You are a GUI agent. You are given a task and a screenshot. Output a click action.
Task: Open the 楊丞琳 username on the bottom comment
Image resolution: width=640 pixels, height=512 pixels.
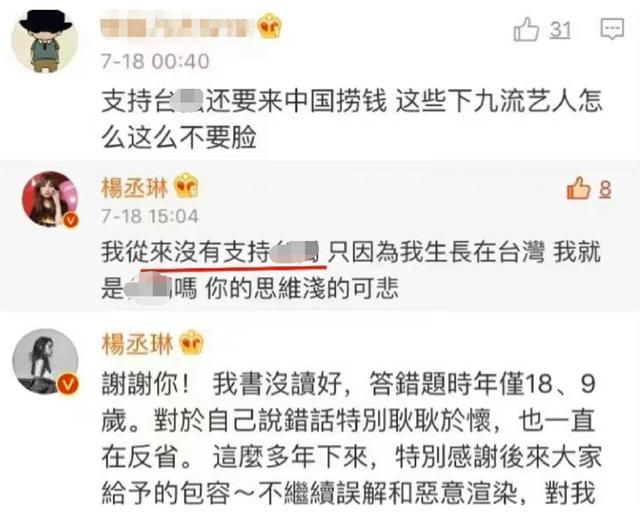tap(137, 344)
